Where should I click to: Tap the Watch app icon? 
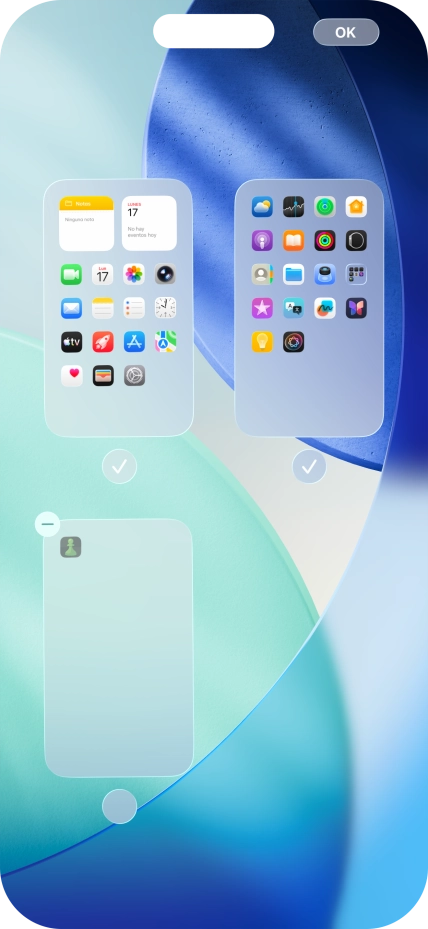pos(356,241)
